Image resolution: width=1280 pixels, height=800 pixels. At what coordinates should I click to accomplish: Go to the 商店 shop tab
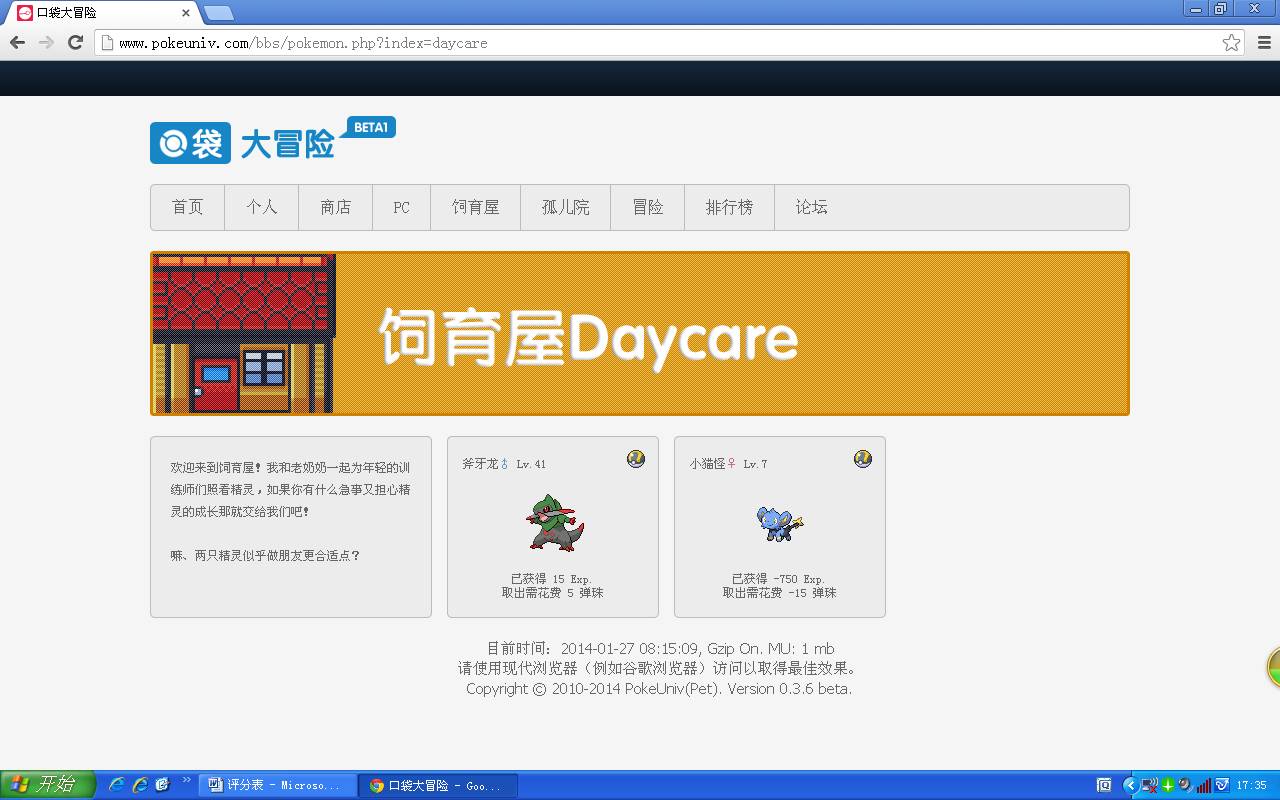[x=335, y=207]
